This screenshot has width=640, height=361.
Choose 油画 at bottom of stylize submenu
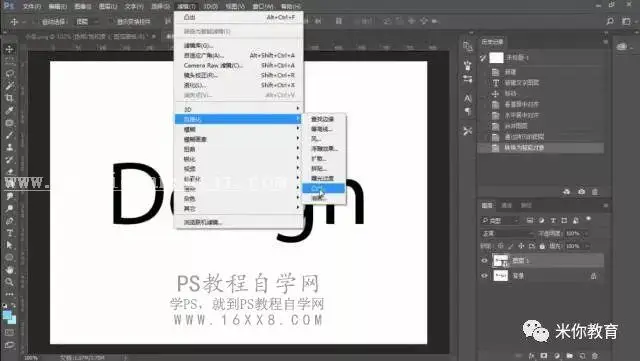(324, 198)
